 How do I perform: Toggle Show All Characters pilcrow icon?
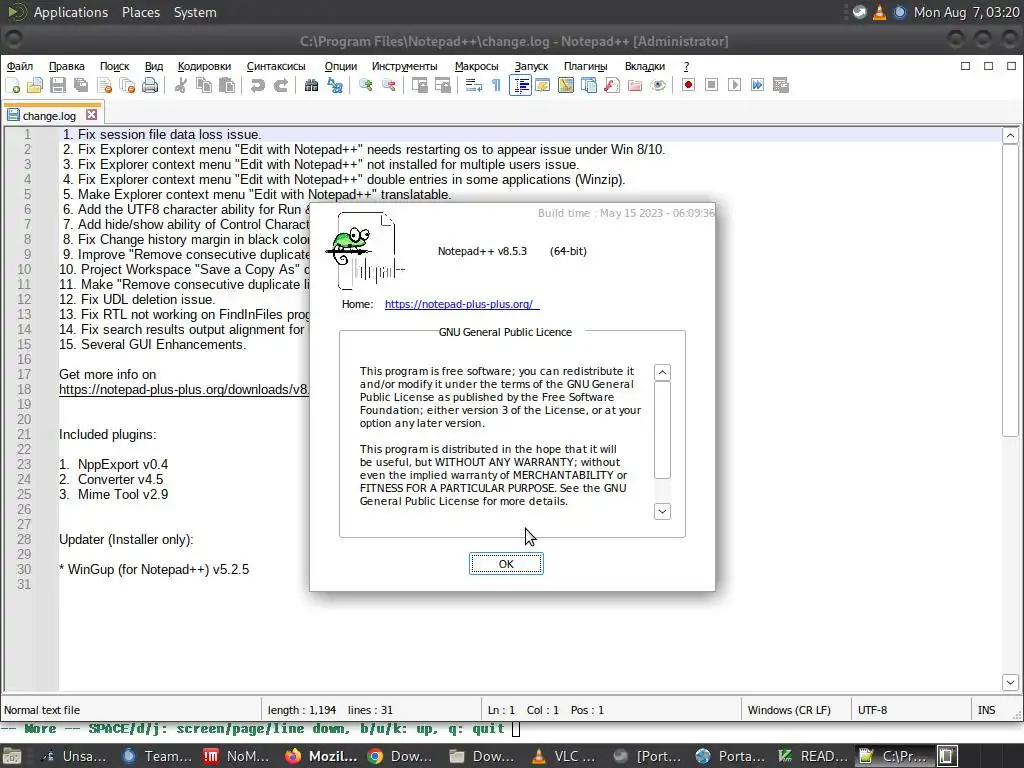point(496,85)
